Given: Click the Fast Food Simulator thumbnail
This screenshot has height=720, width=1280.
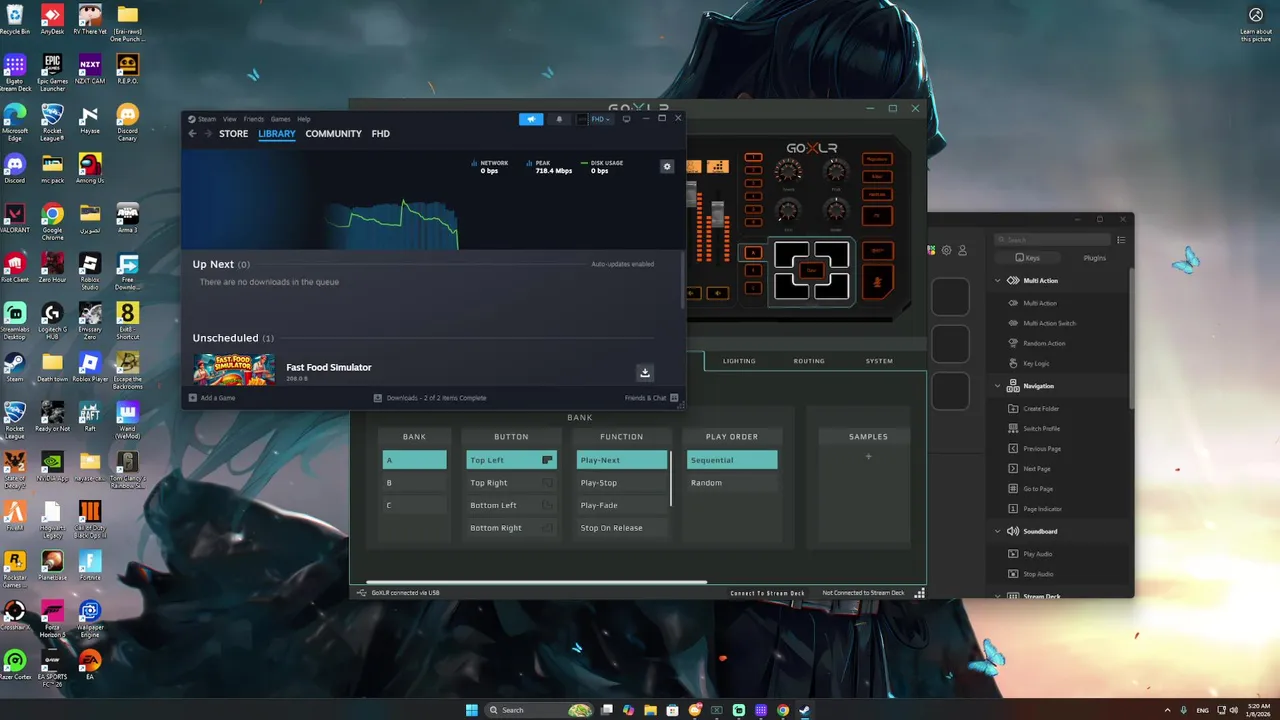Looking at the screenshot, I should pyautogui.click(x=234, y=369).
